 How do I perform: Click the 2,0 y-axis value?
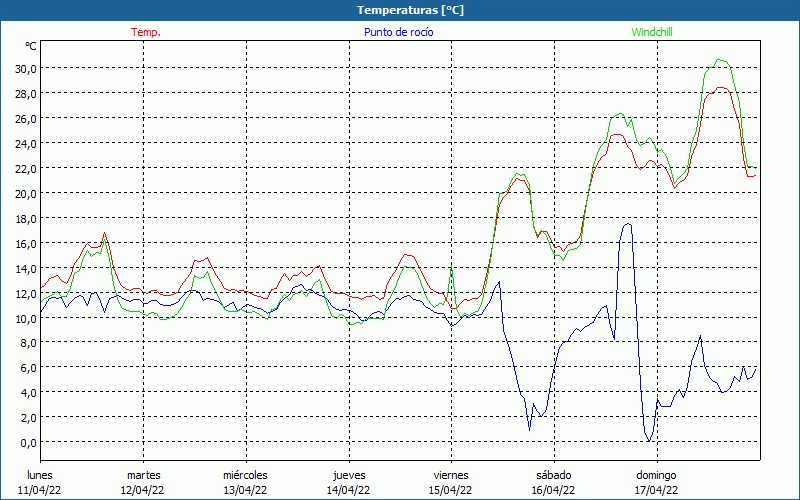(28, 418)
